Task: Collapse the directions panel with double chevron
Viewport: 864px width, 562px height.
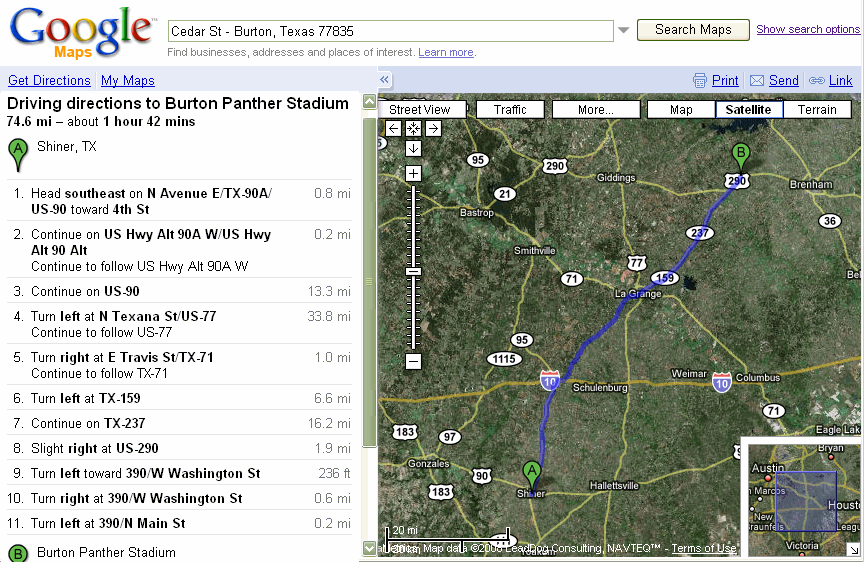Action: tap(384, 80)
